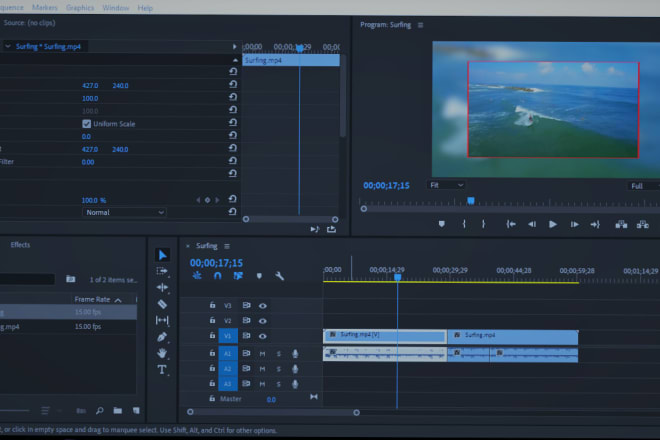Toggle Uniform Scale checkbox
The height and width of the screenshot is (440, 660).
click(87, 124)
